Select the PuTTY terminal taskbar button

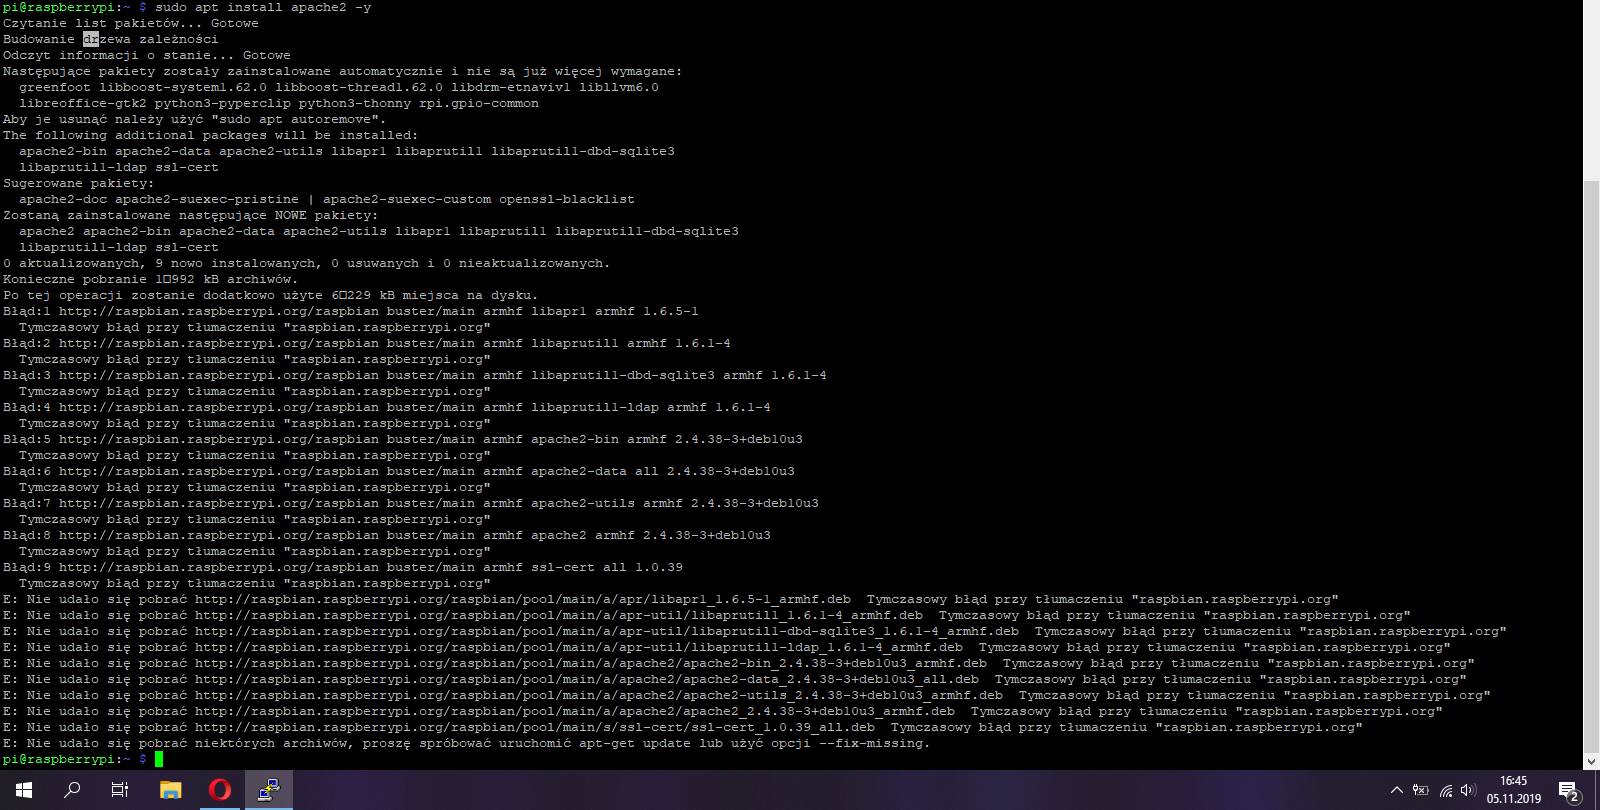tap(269, 790)
